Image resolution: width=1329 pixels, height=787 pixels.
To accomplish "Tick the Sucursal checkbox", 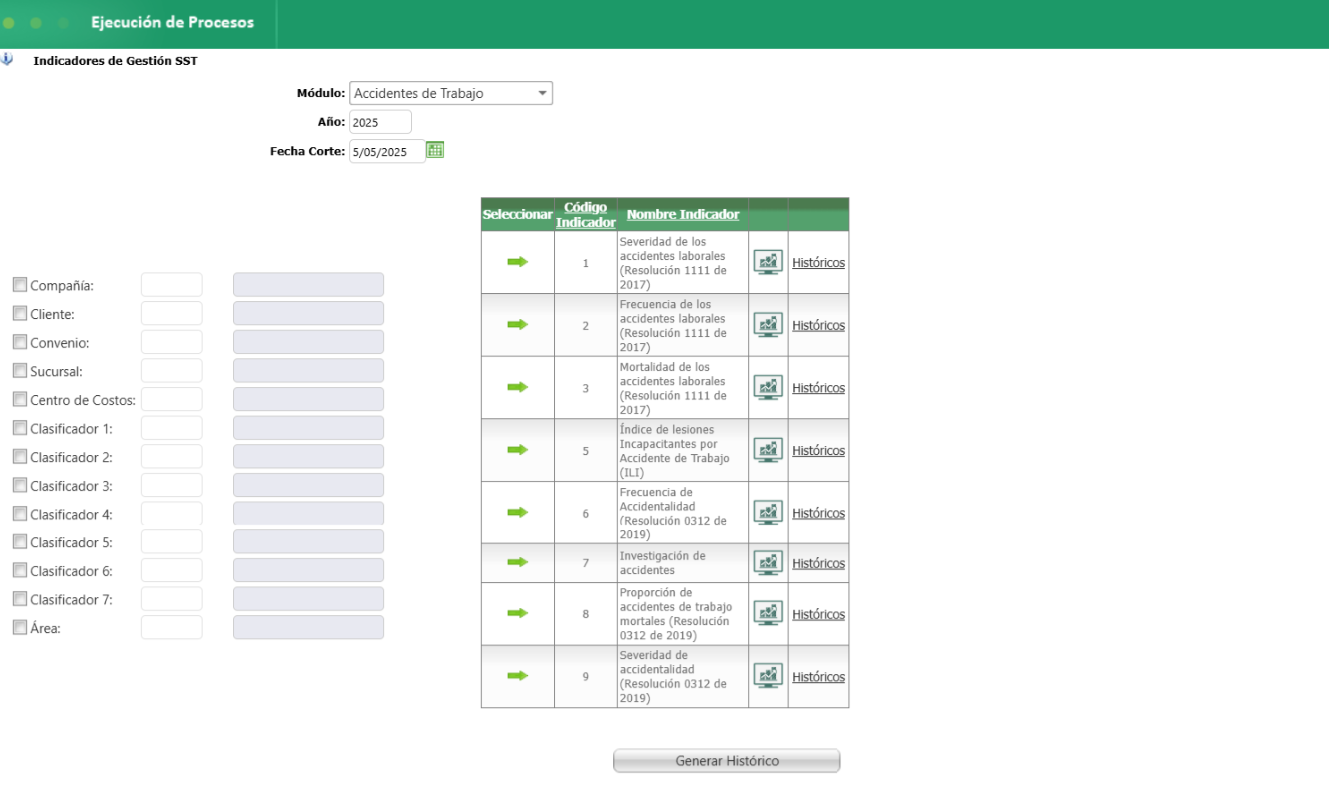I will [x=20, y=371].
